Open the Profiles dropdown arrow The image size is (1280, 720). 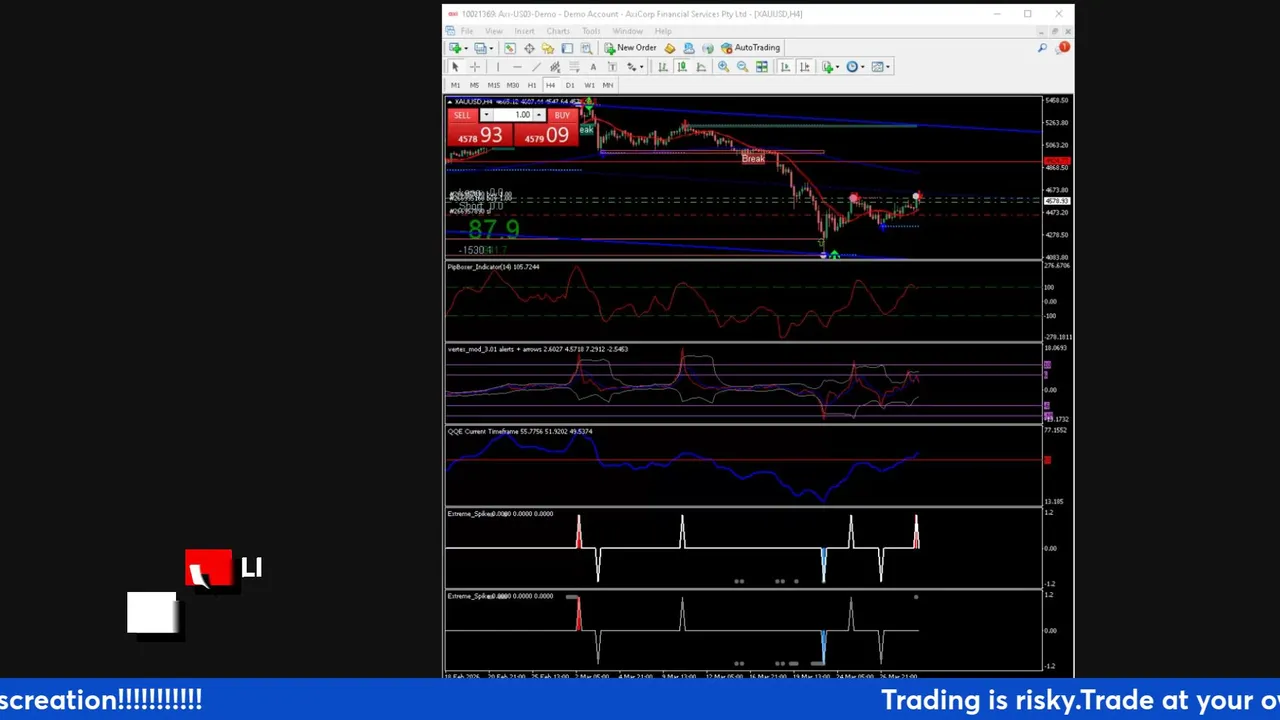pos(491,48)
